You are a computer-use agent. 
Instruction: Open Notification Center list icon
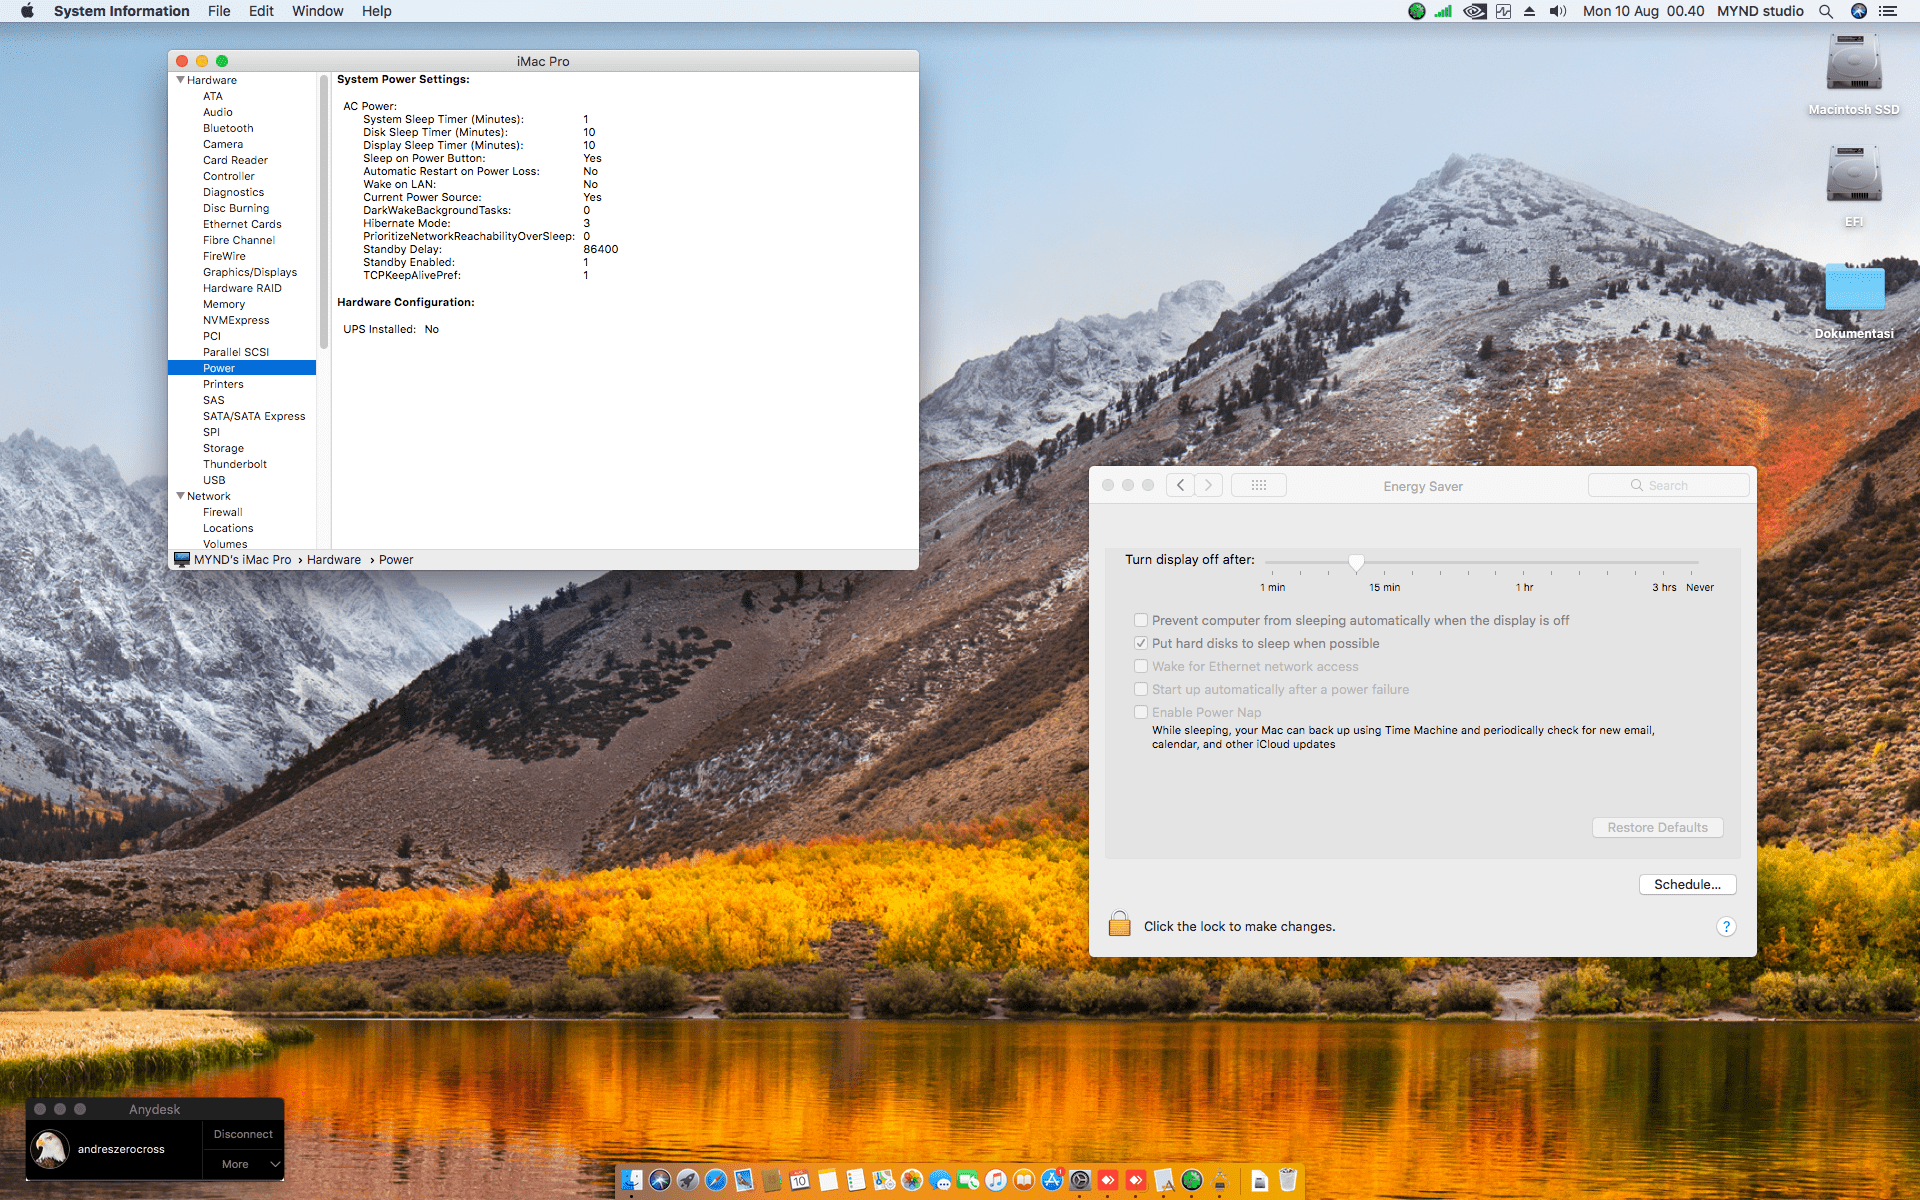1888,11
